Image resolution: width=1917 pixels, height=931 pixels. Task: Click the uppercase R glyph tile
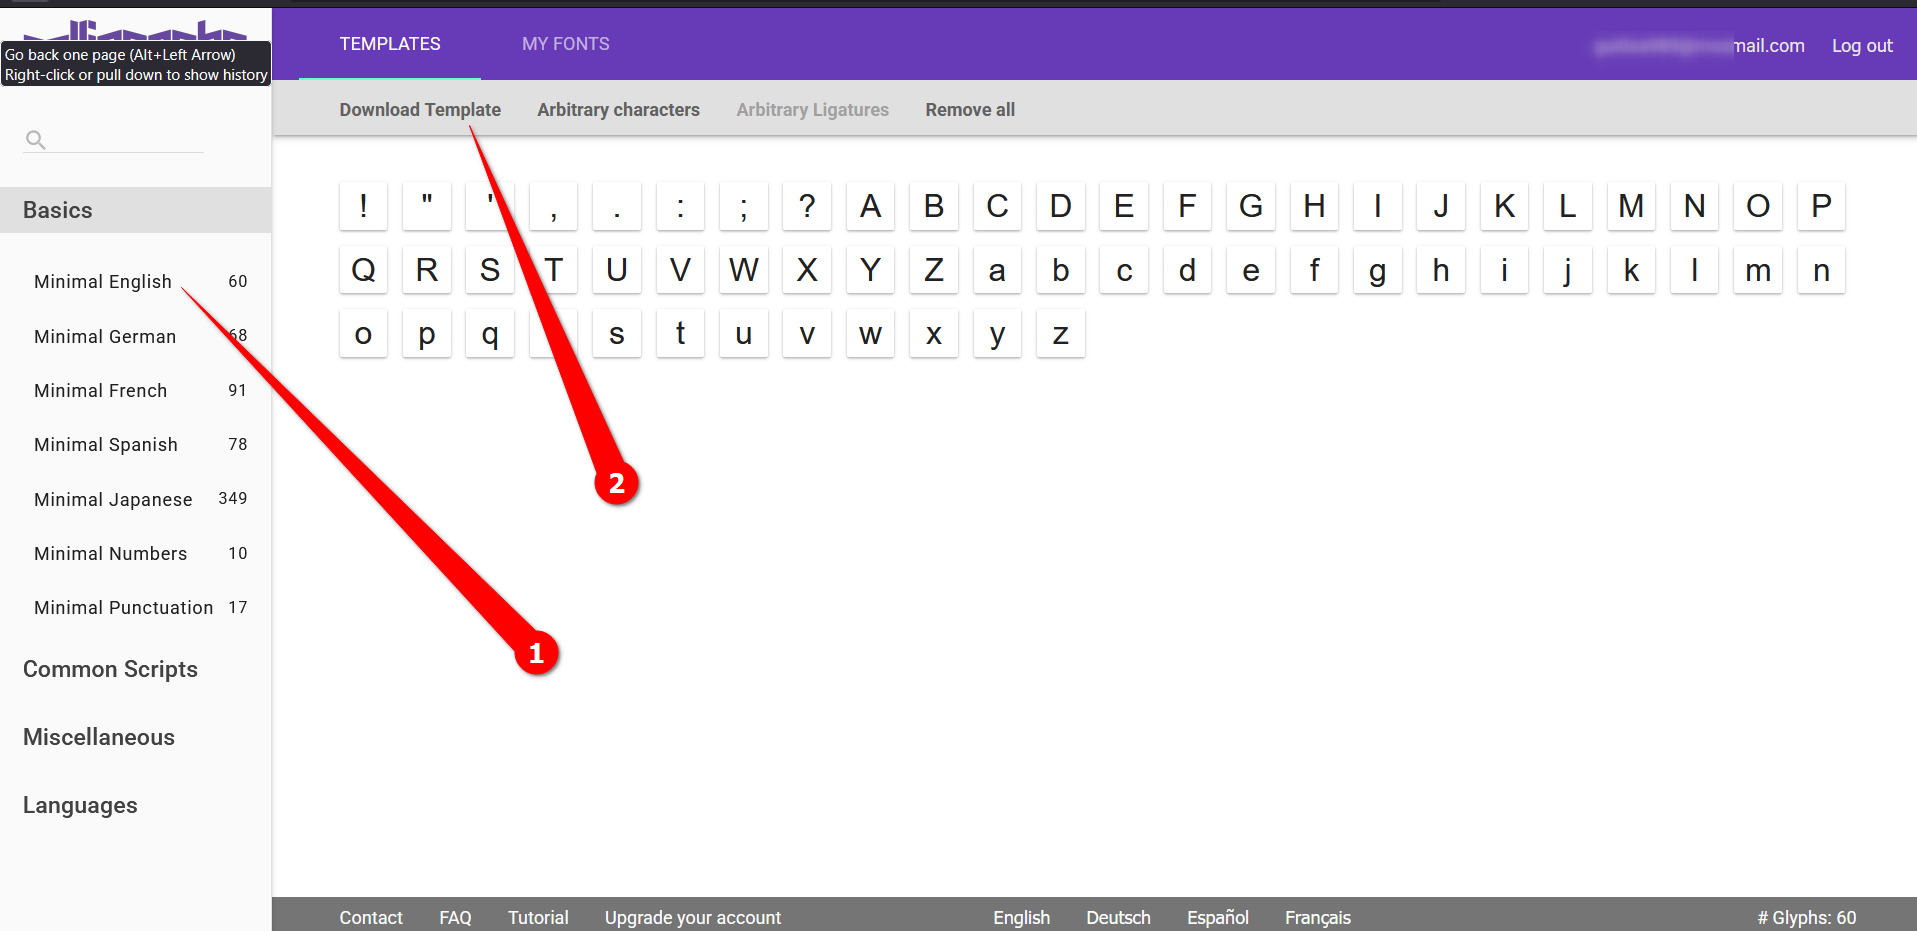click(427, 270)
